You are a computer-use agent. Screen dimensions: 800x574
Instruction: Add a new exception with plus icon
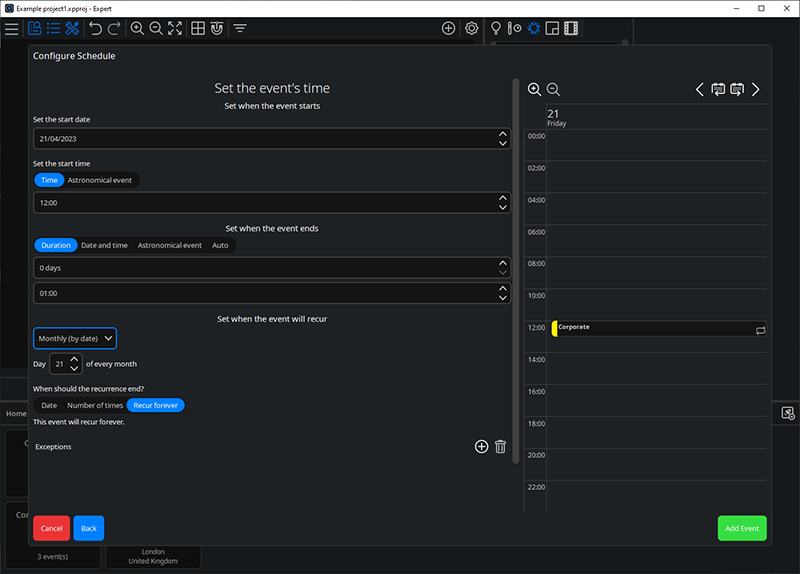[x=481, y=447]
